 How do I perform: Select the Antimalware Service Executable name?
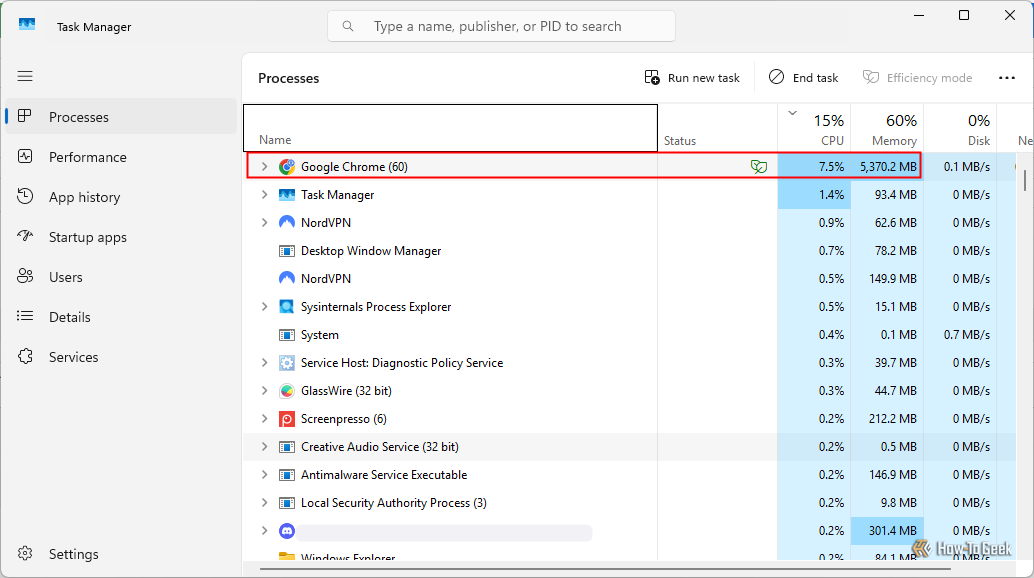(x=384, y=475)
